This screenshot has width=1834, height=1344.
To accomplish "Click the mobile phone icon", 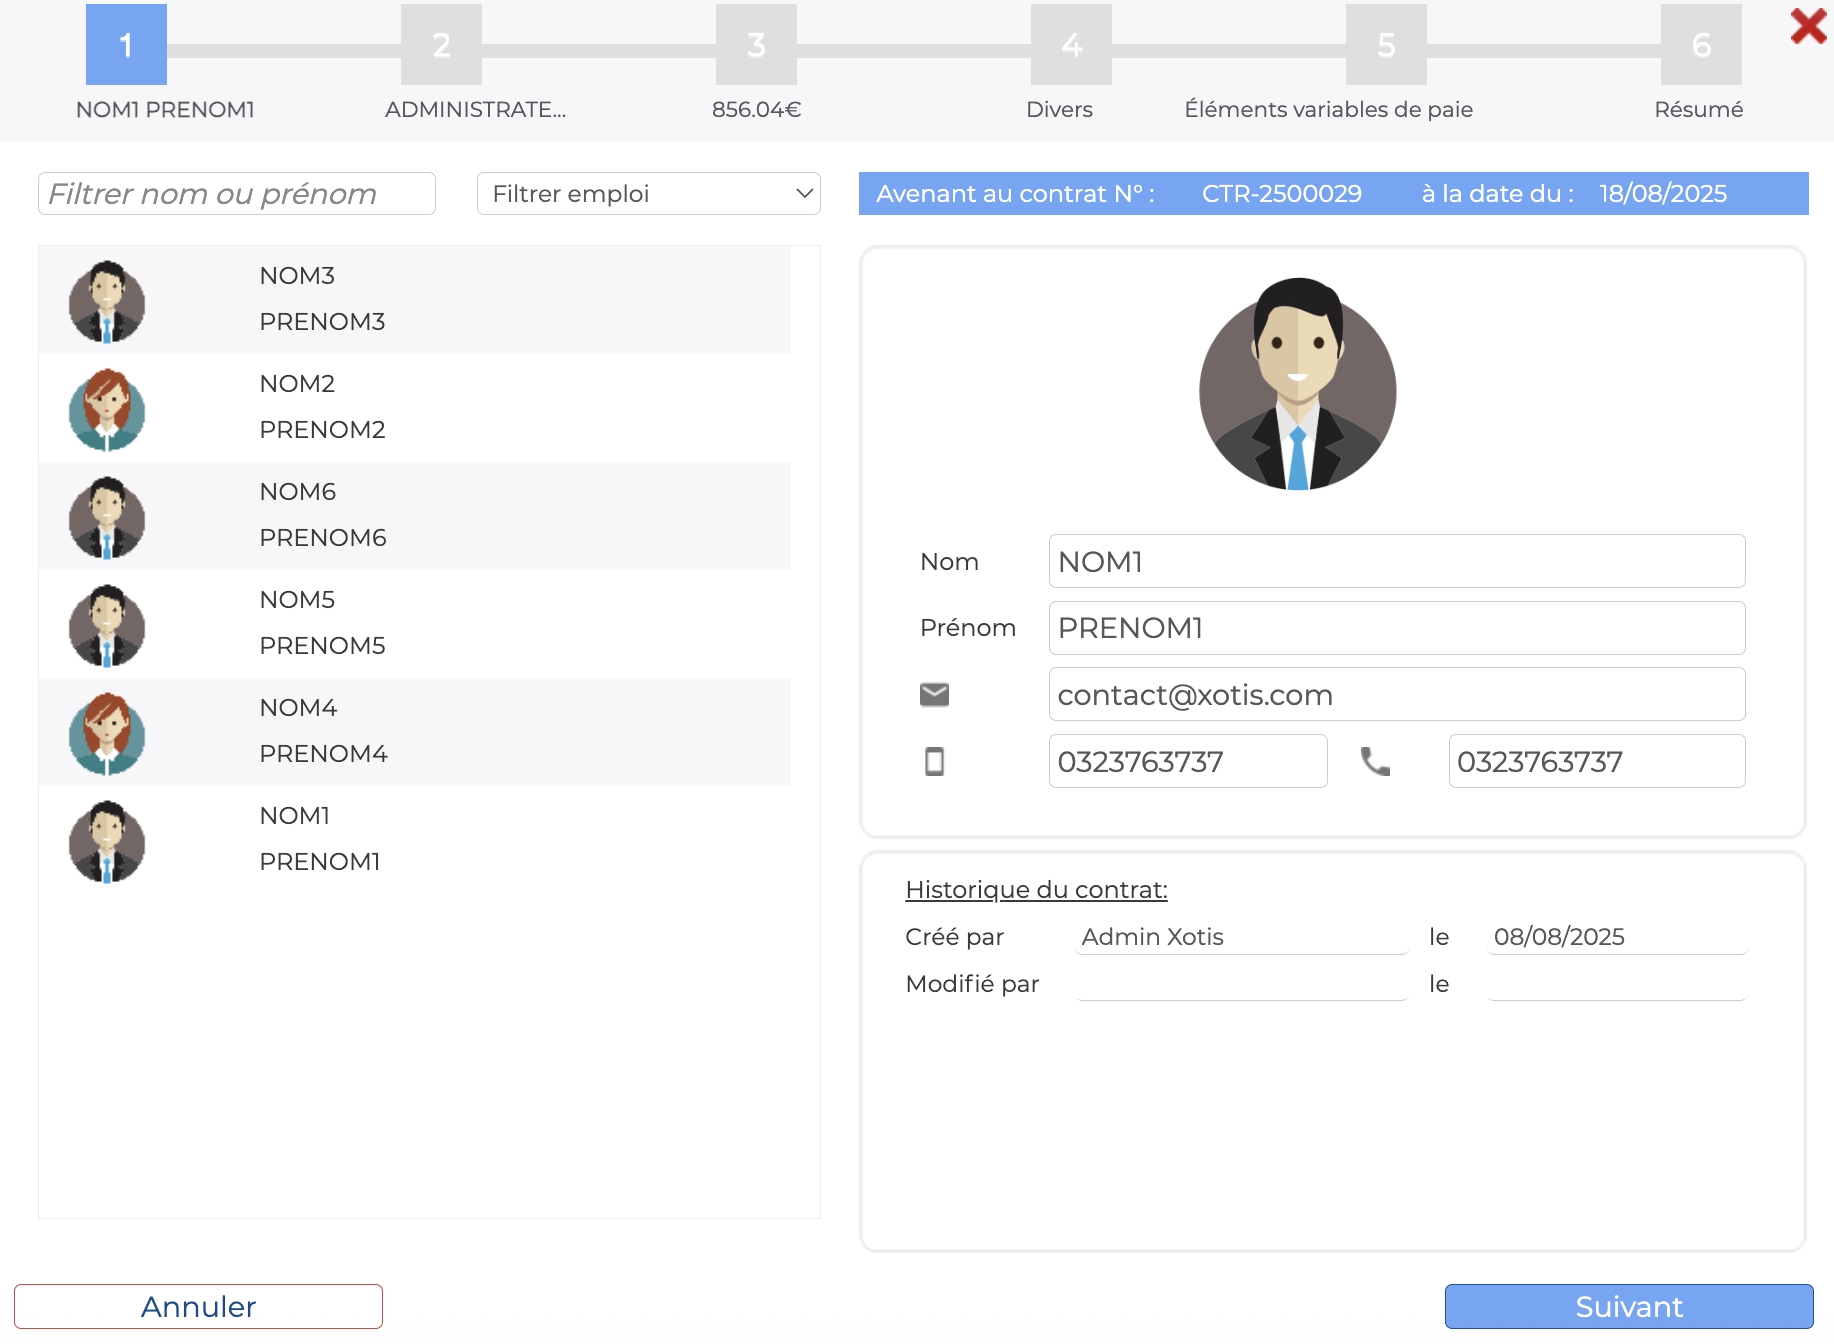I will pyautogui.click(x=934, y=761).
